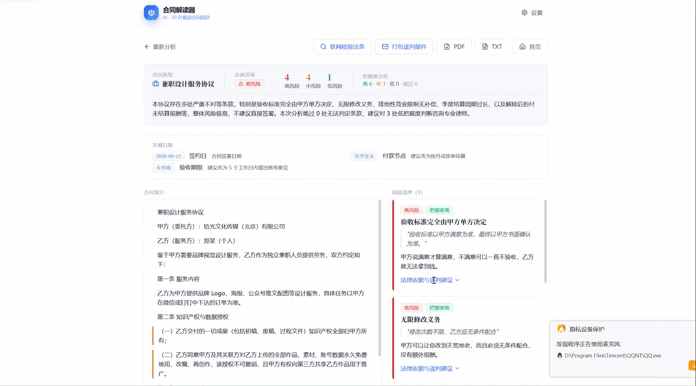Click the warning triangle 高风险 overall rating badge
696x386 pixels.
pos(249,84)
